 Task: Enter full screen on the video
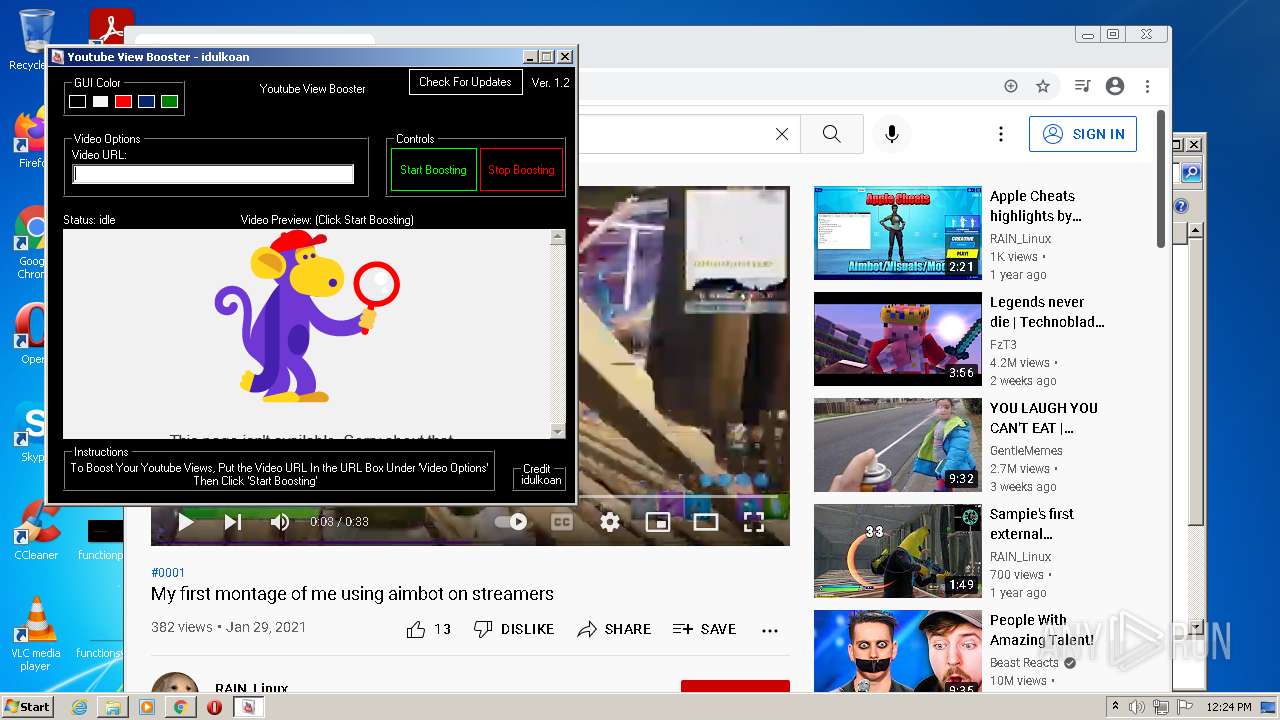pyautogui.click(x=754, y=521)
